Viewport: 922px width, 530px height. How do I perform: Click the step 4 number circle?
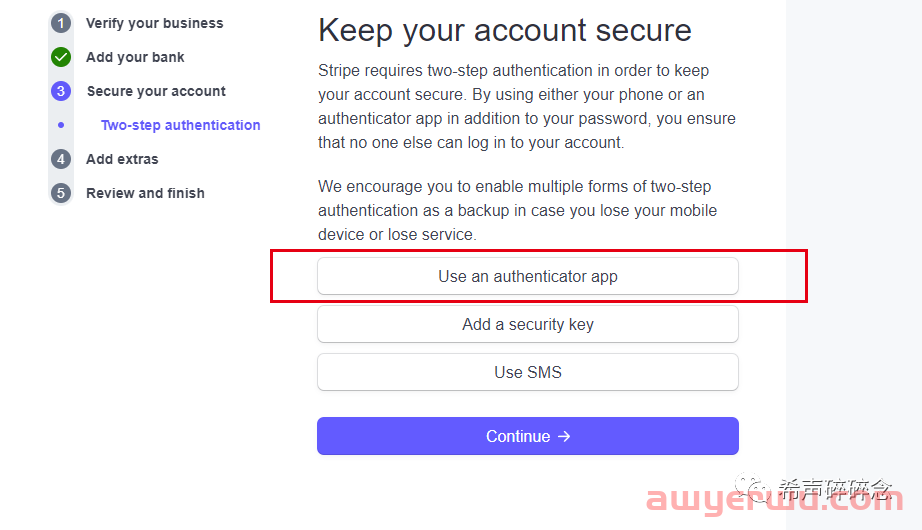61,159
